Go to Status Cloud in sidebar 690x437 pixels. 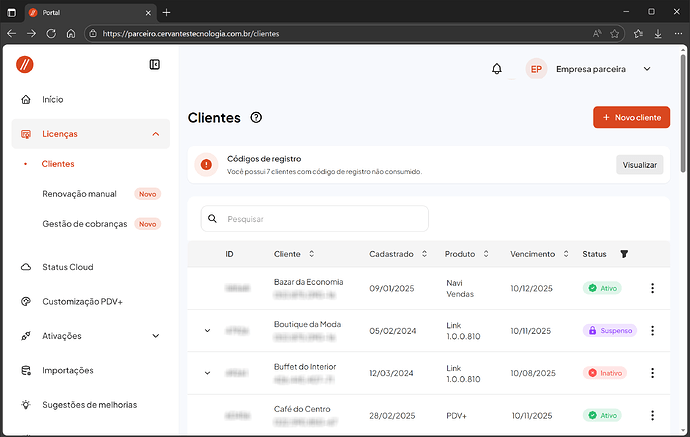point(67,267)
